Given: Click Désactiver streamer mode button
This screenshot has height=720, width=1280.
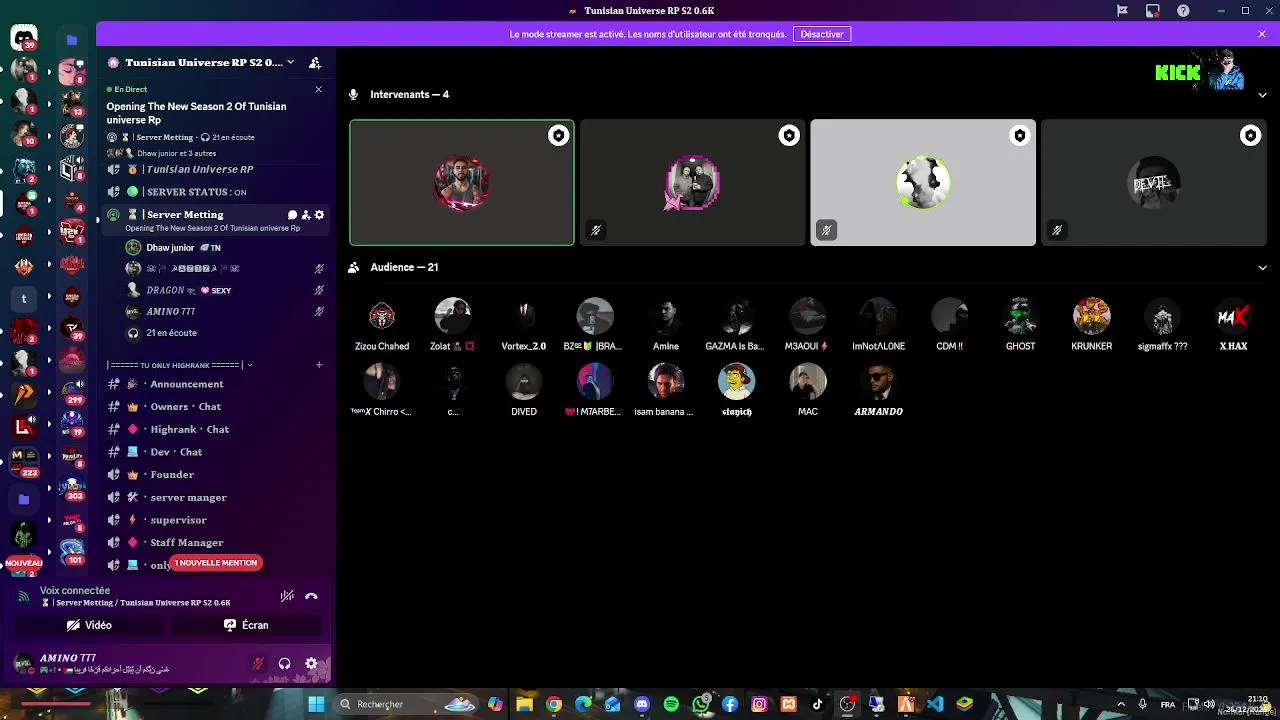Looking at the screenshot, I should [x=822, y=34].
